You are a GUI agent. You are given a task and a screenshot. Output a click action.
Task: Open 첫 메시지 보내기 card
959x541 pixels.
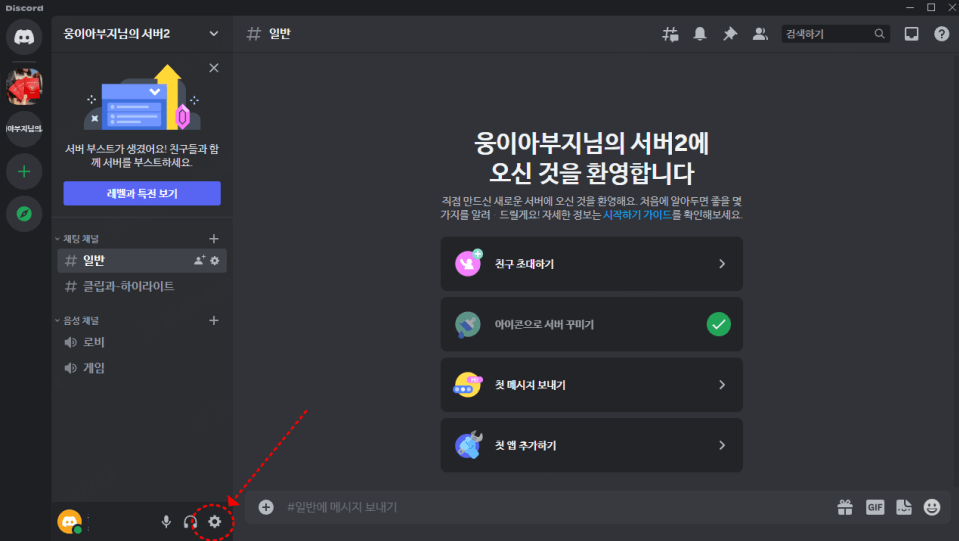point(591,385)
